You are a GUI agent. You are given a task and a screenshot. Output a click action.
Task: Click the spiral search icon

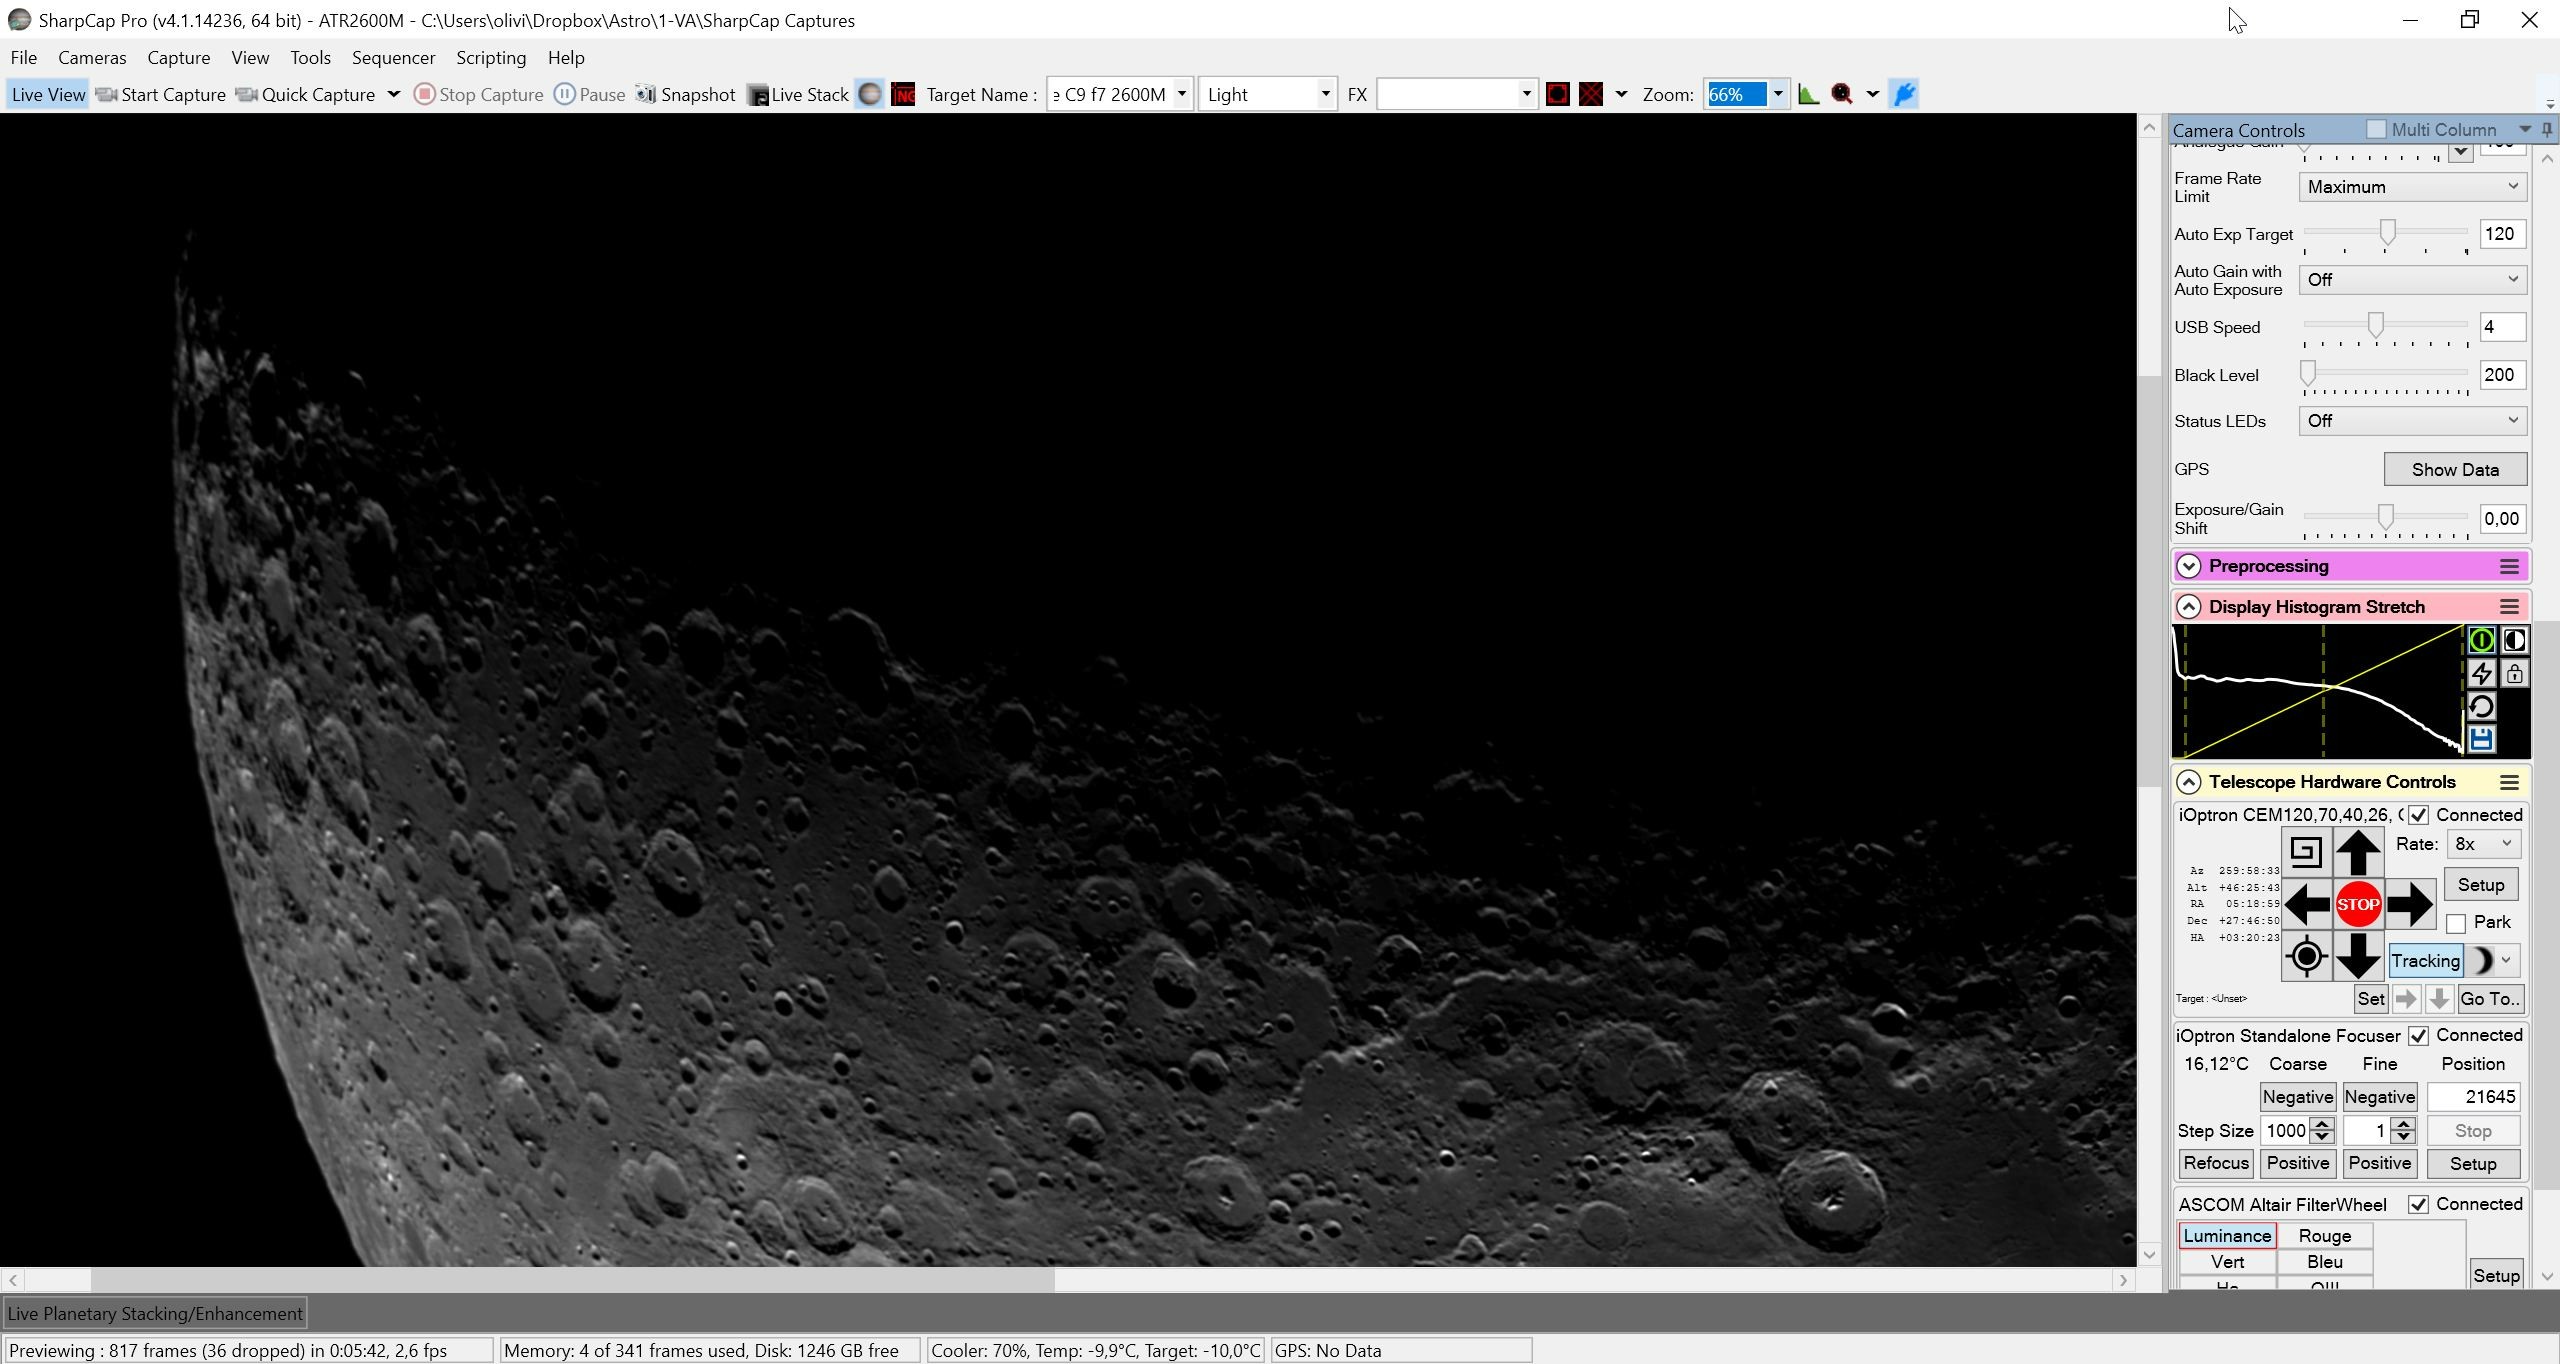(2306, 852)
